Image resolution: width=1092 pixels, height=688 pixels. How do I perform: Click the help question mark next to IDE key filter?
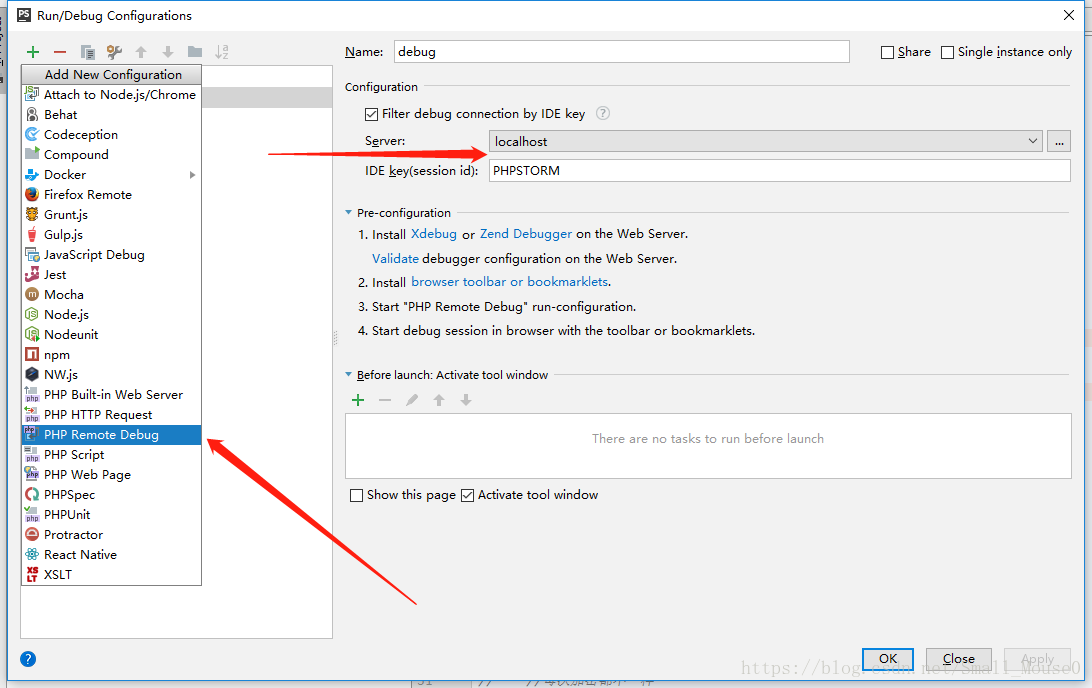(603, 114)
